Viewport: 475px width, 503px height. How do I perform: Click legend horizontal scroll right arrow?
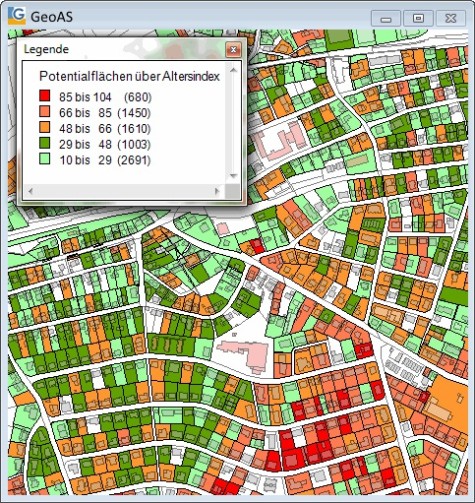coord(217,191)
